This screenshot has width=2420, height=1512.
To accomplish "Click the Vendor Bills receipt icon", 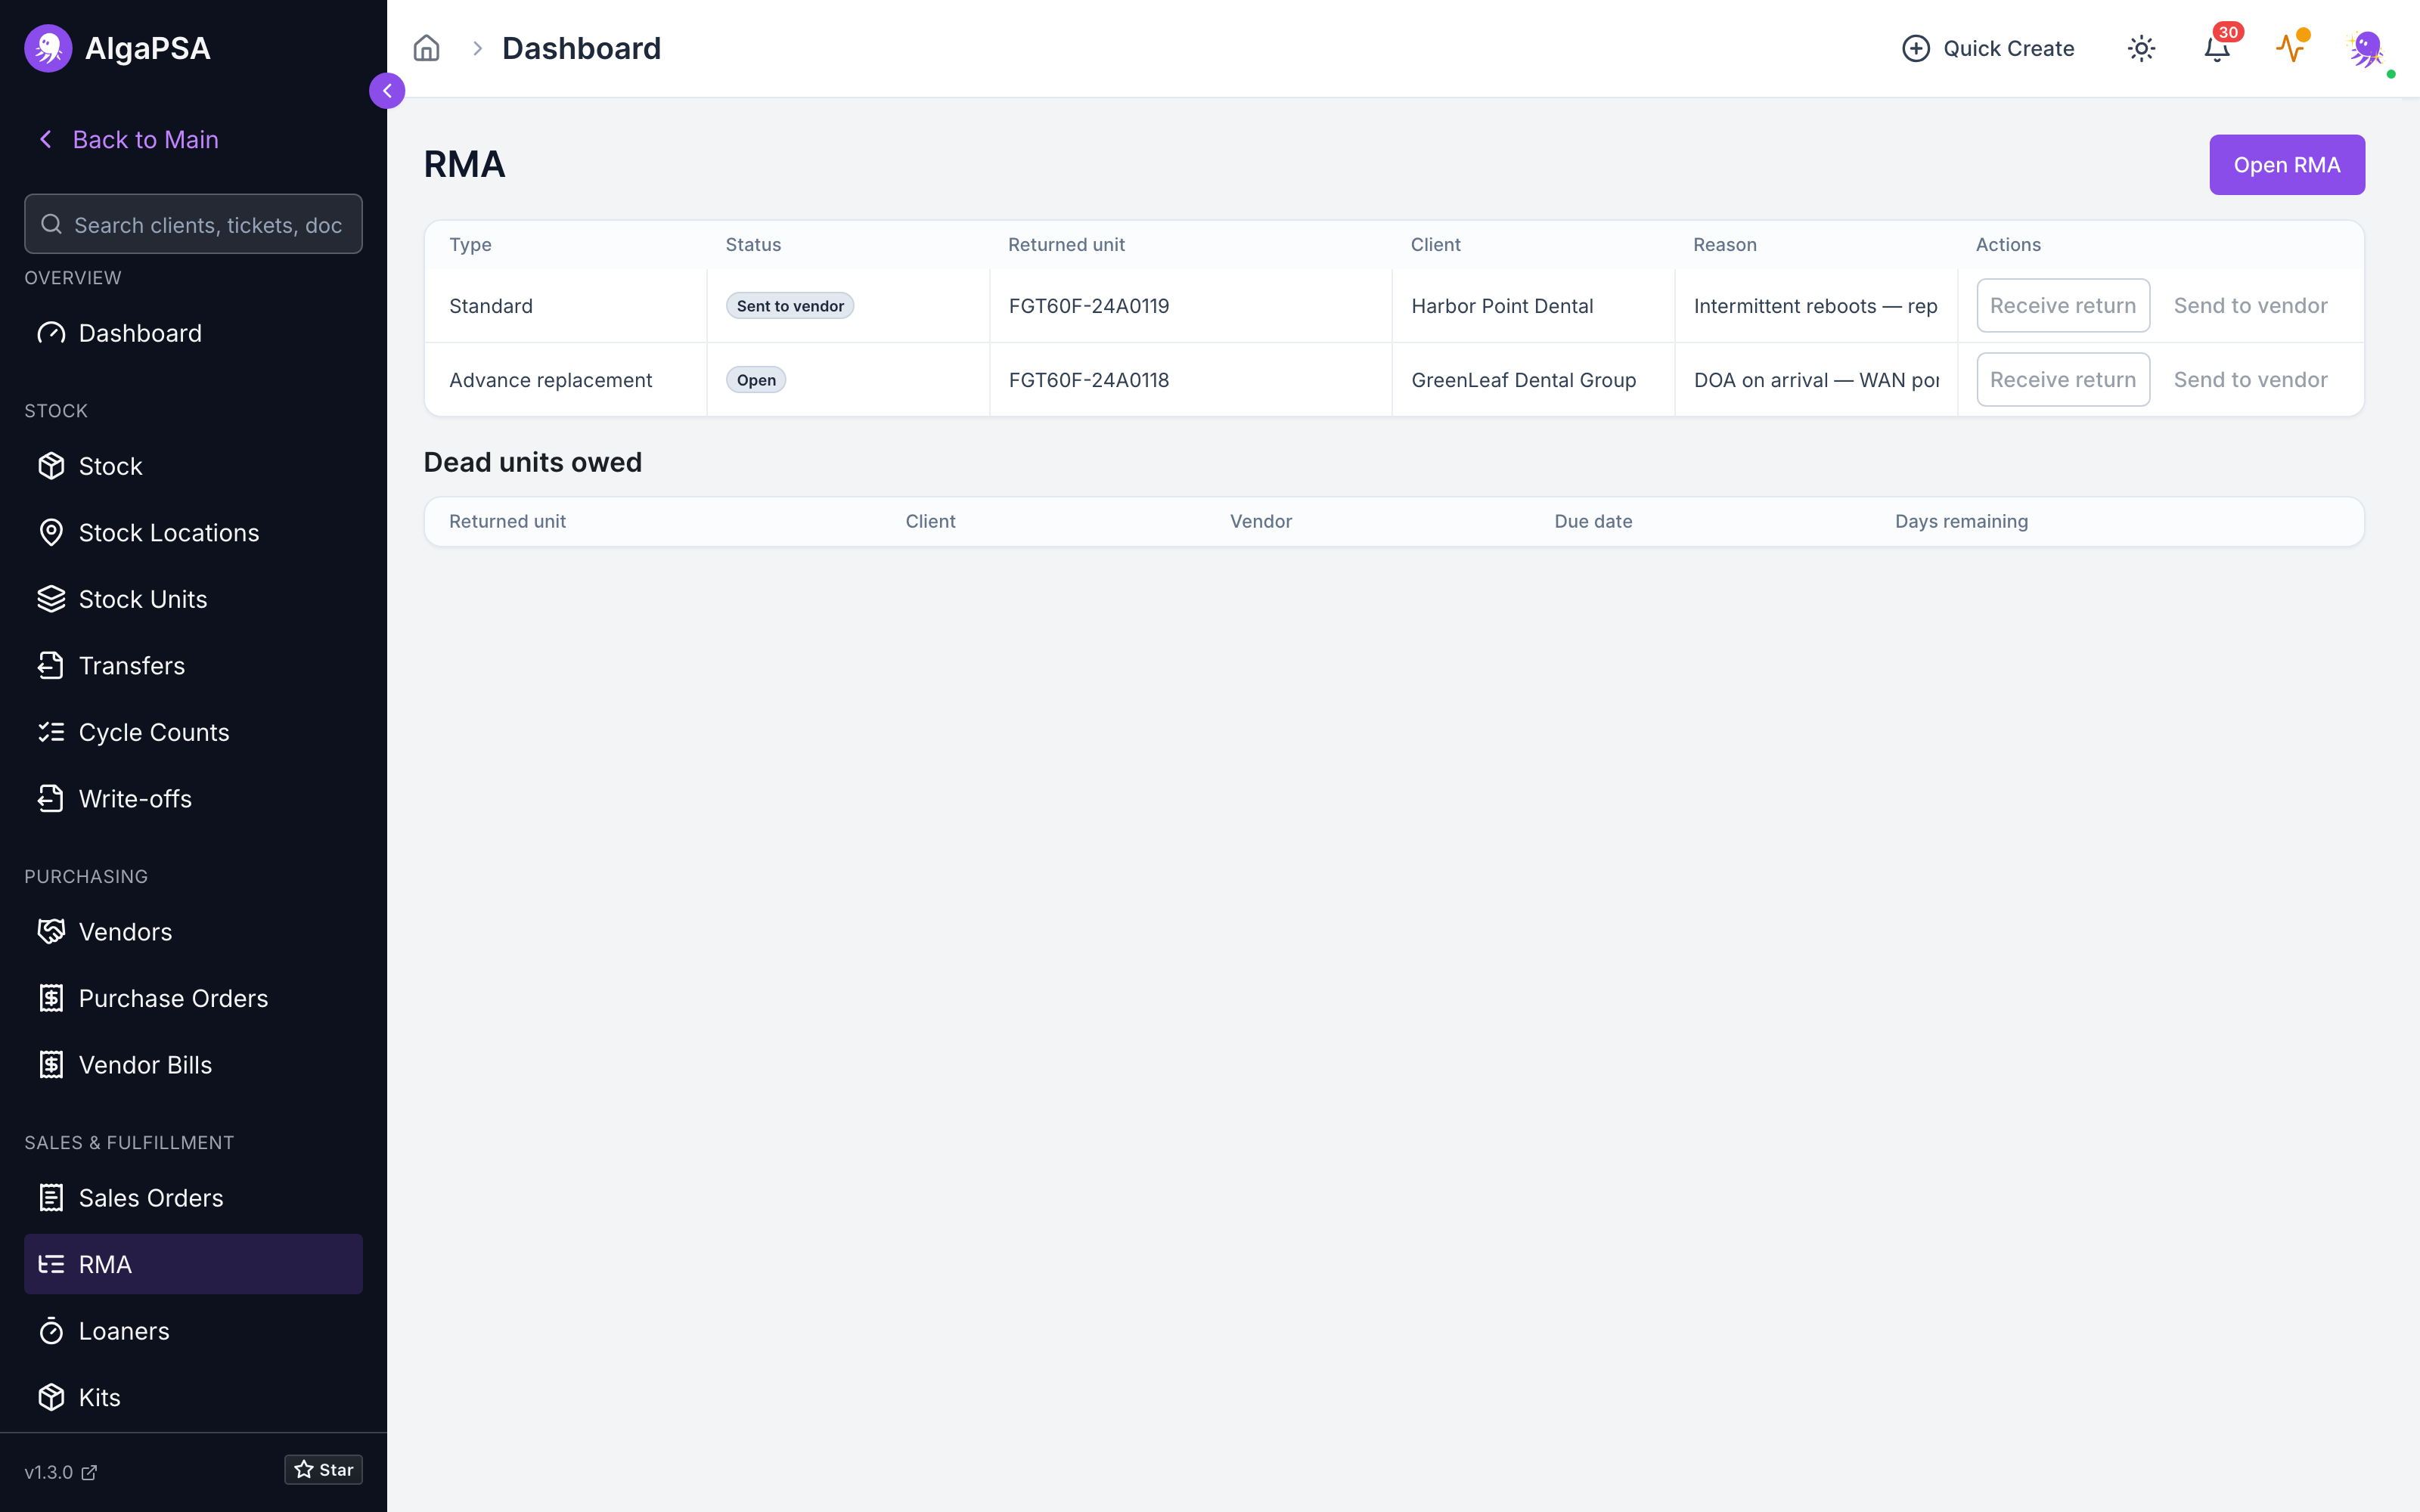I will [x=51, y=1065].
